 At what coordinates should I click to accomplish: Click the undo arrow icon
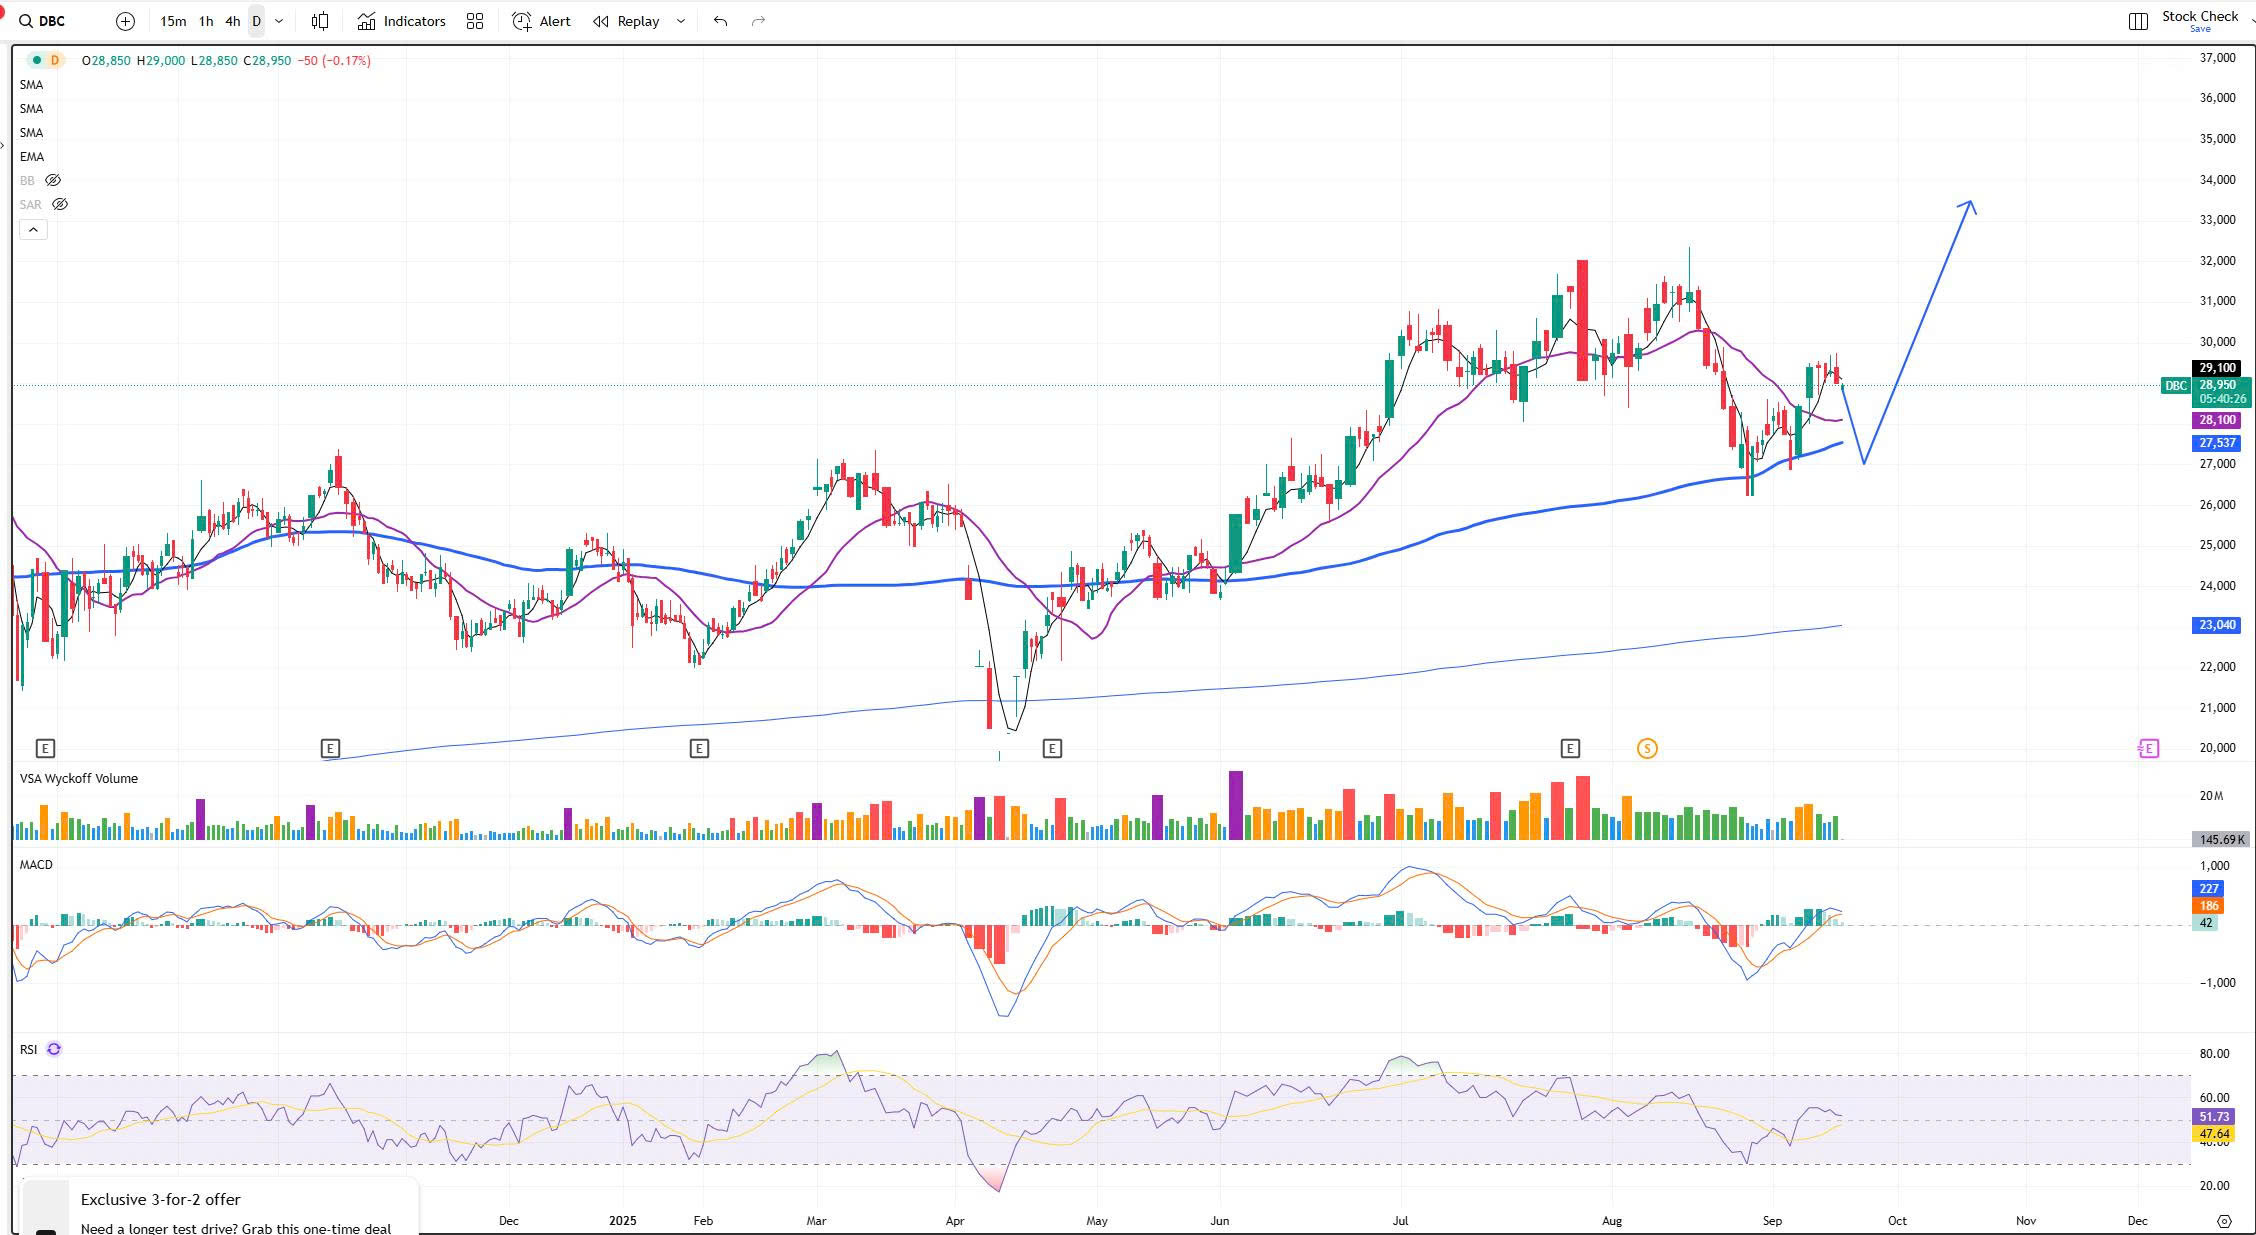pos(720,21)
